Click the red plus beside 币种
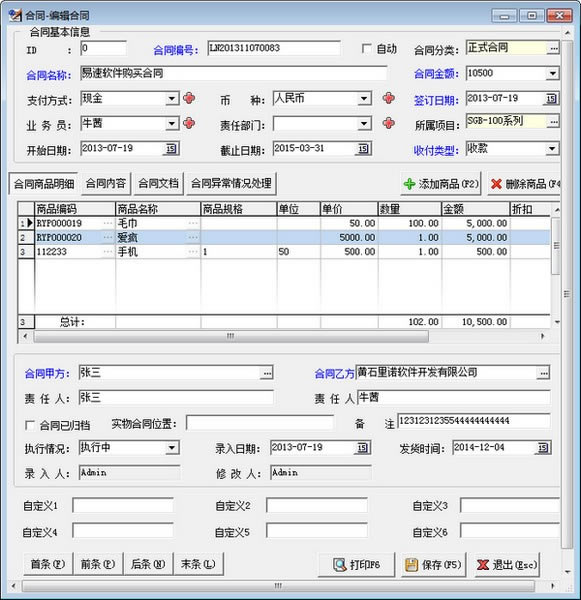 point(388,98)
